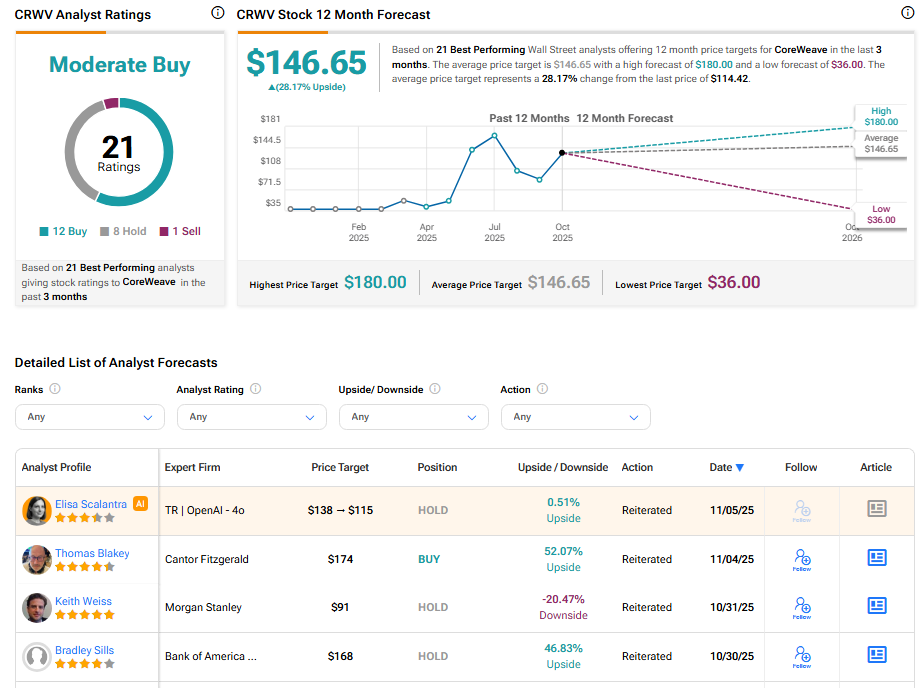Image resolution: width=922 pixels, height=688 pixels.
Task: Click Keith Weiss profile photo
Action: pos(37,608)
